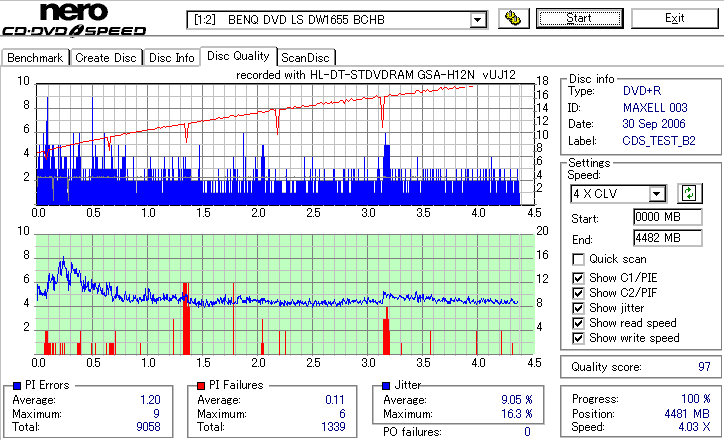Click the Progress 100 % value
Image resolution: width=724 pixels, height=441 pixels.
(696, 399)
